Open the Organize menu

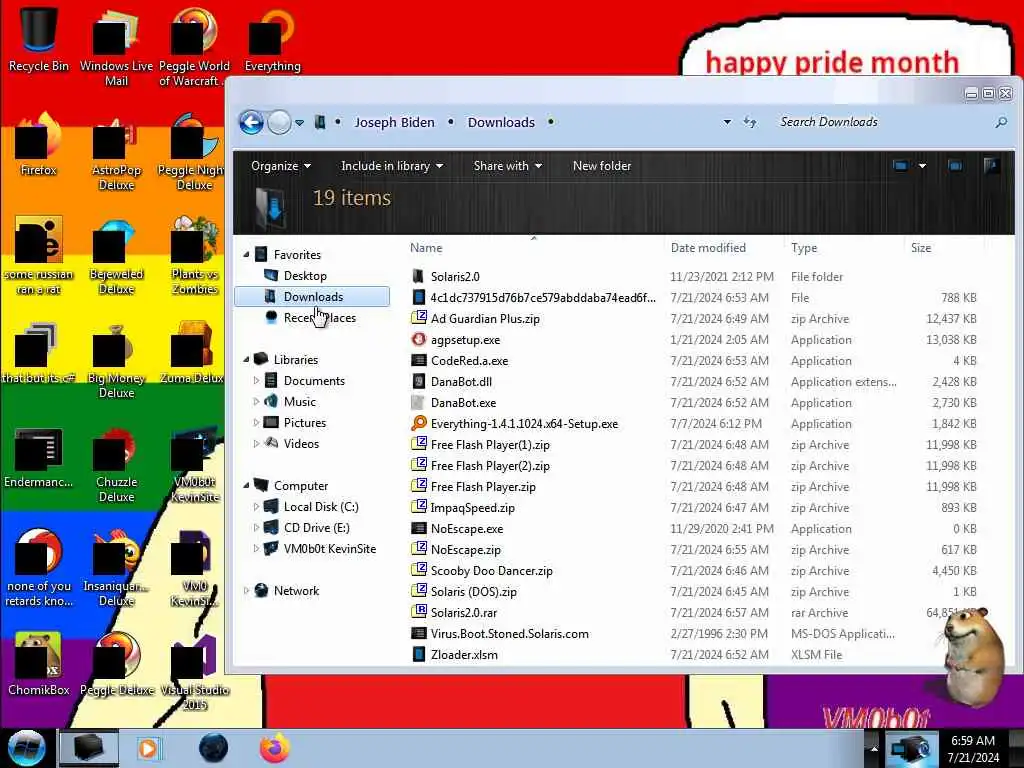(x=281, y=166)
